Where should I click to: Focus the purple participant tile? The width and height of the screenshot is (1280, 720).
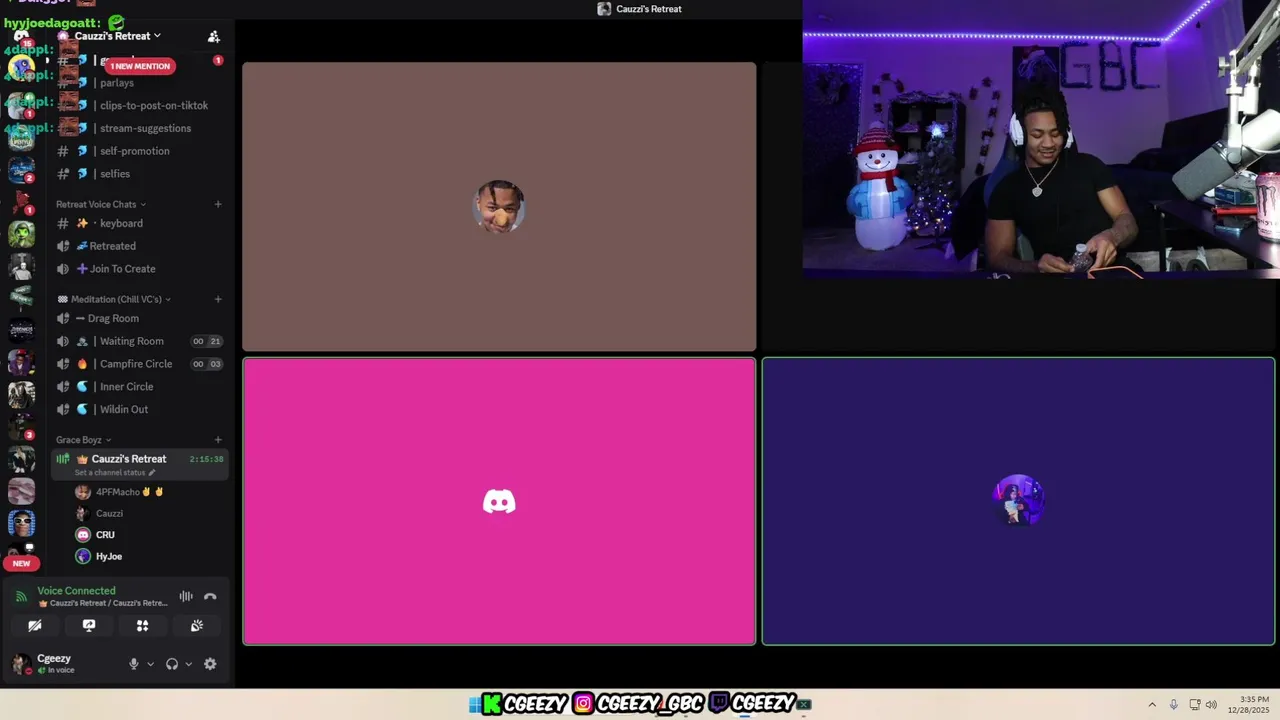(1018, 501)
